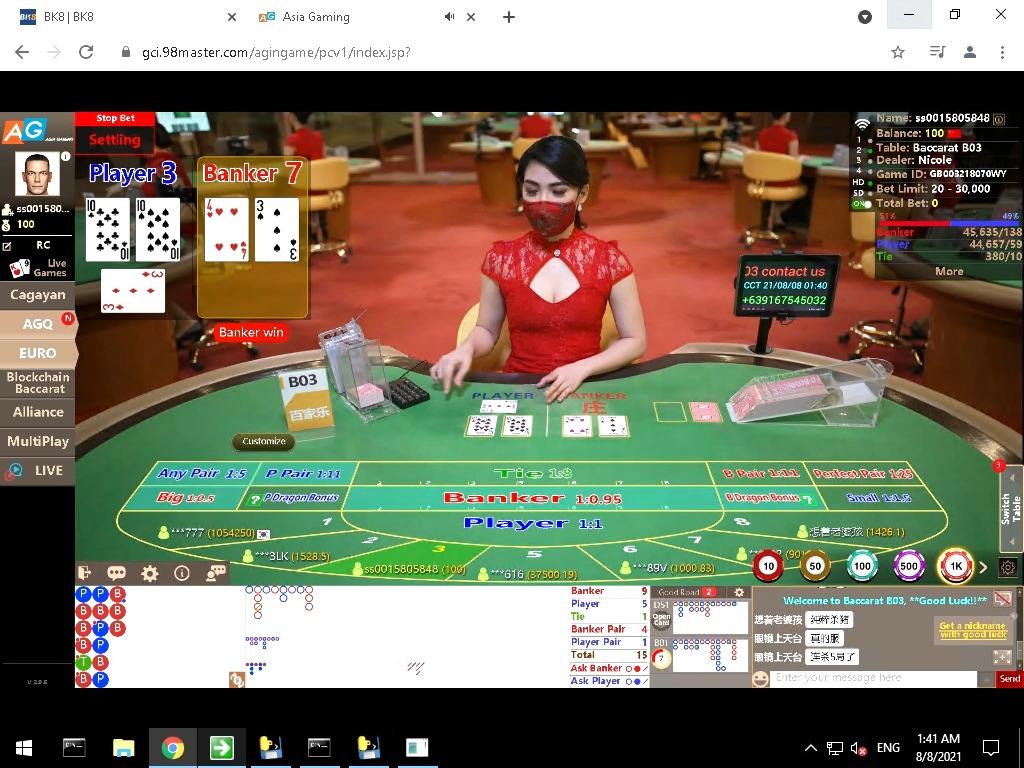This screenshot has width=1024, height=768.
Task: Click the hide chat messages icon
Action: coord(1002,598)
